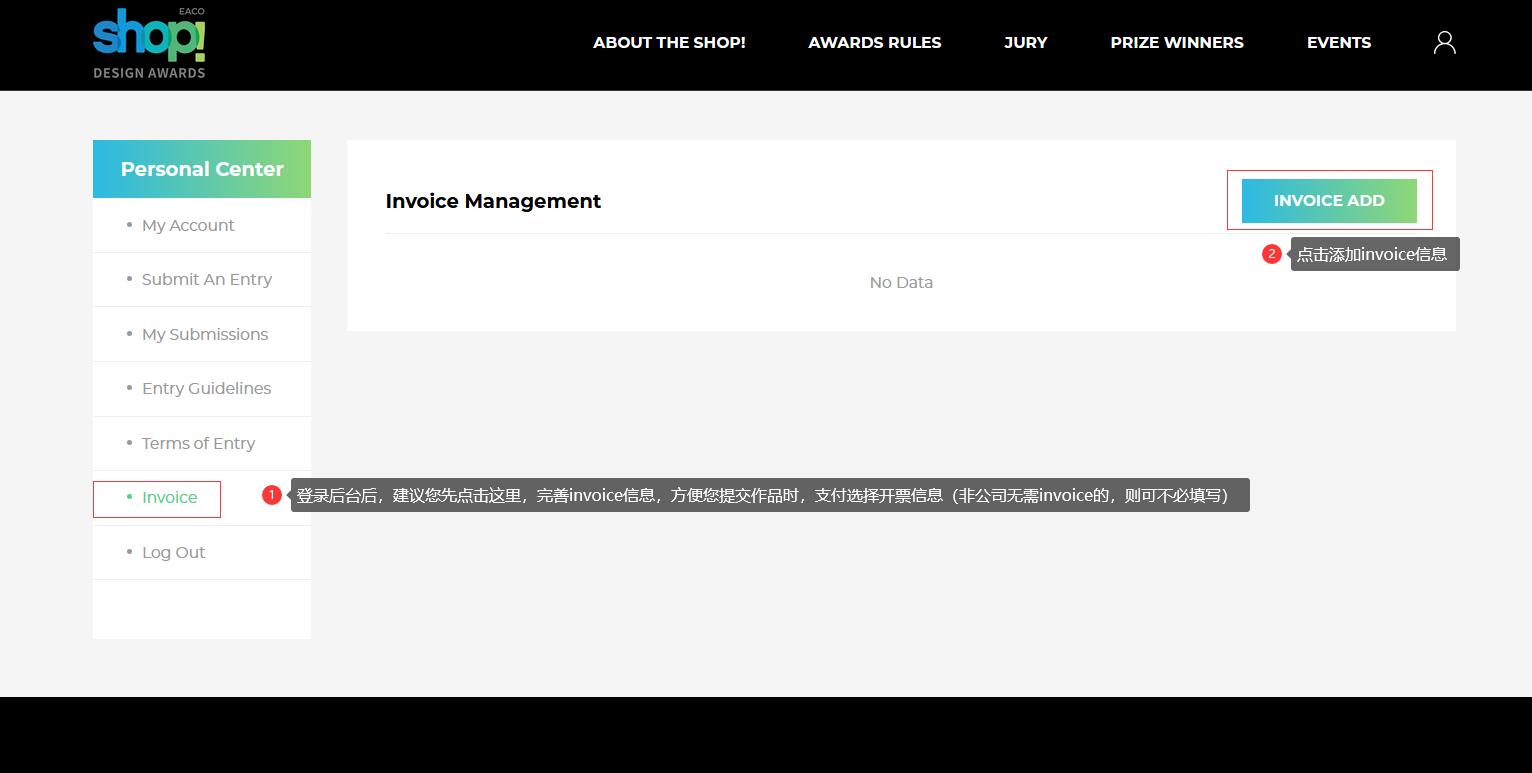Image resolution: width=1532 pixels, height=773 pixels.
Task: Click the Shop! Design Awards logo
Action: click(149, 44)
